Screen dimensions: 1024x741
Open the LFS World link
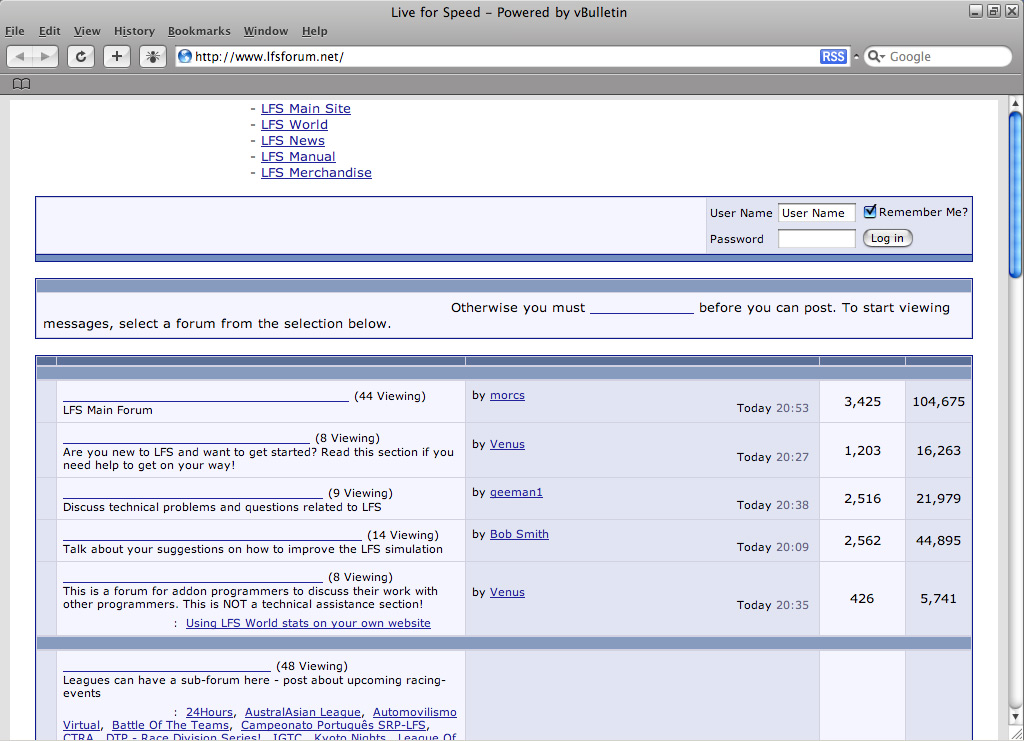click(x=295, y=125)
